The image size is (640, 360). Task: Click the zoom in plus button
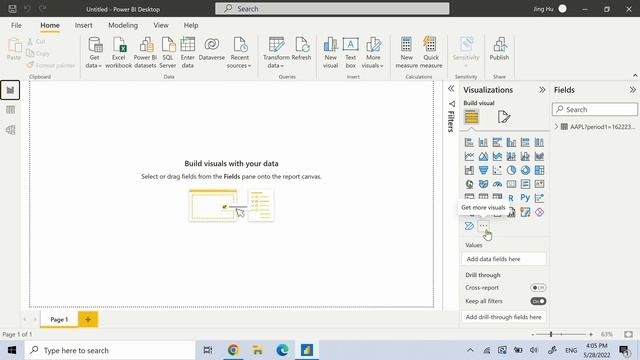click(590, 334)
